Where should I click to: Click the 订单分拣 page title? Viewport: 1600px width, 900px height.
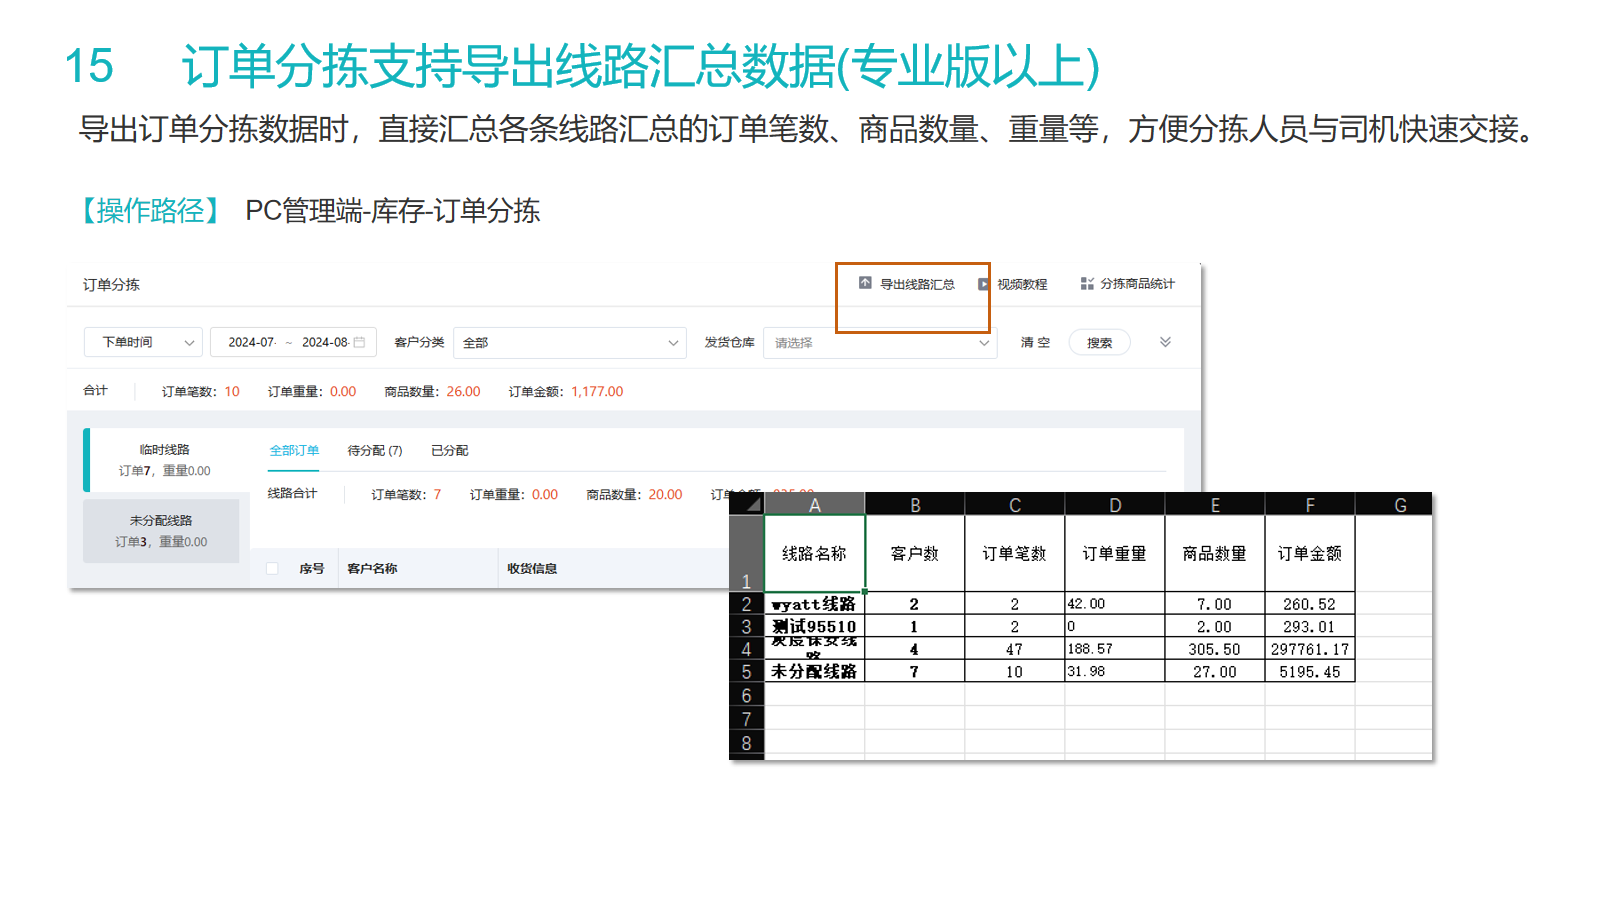111,285
